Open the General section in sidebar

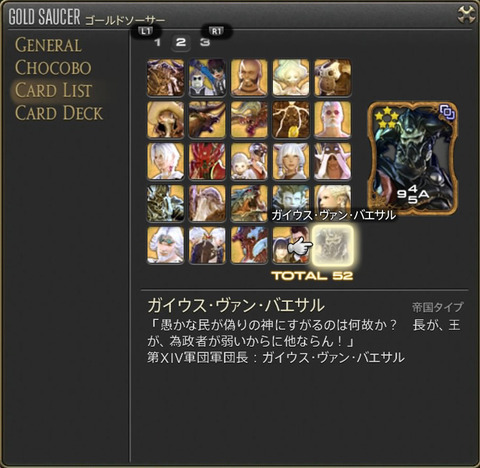point(48,45)
